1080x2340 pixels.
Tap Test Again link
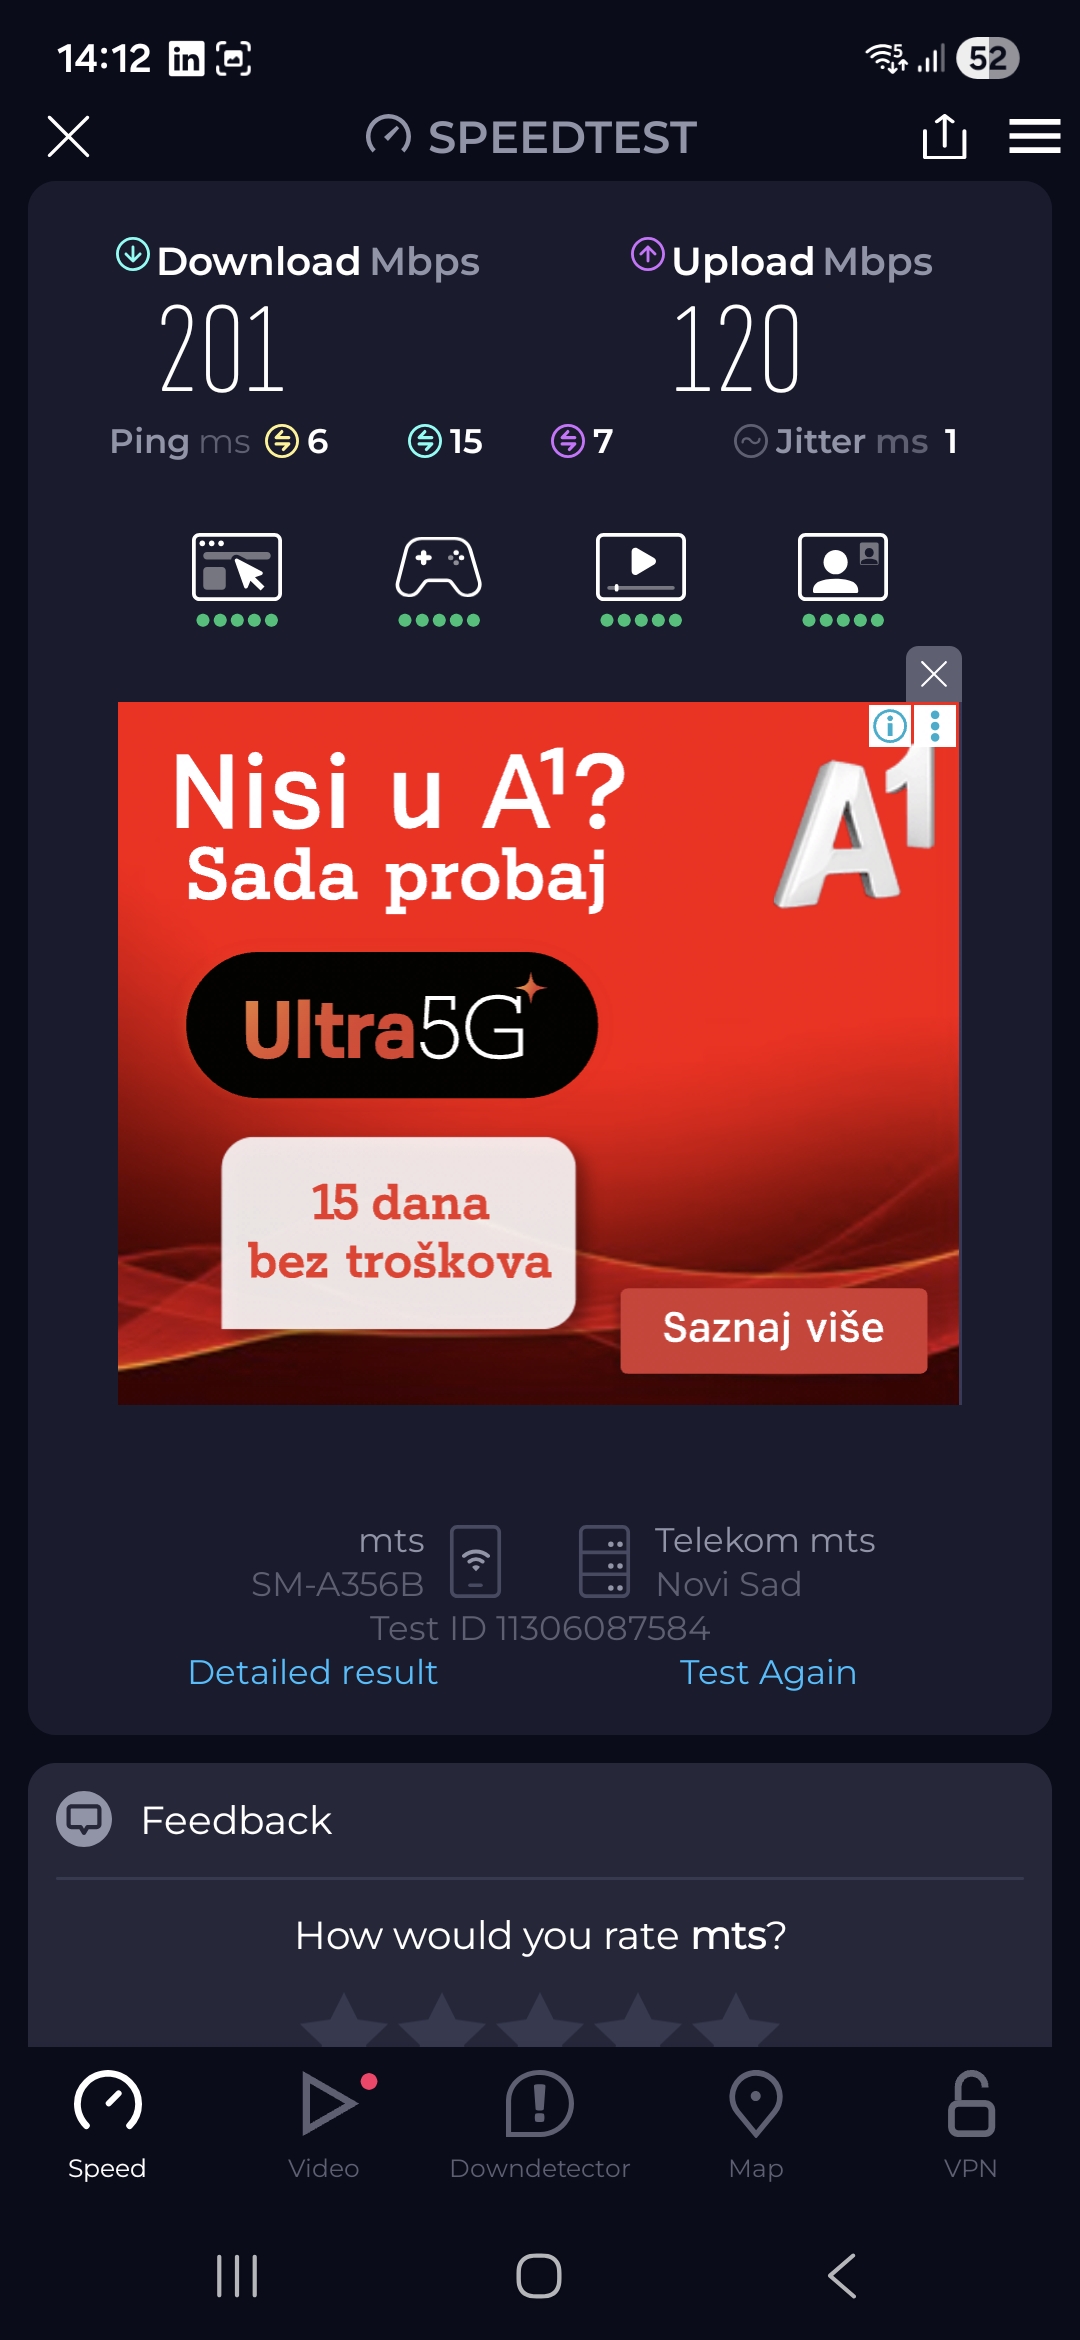(x=768, y=1672)
